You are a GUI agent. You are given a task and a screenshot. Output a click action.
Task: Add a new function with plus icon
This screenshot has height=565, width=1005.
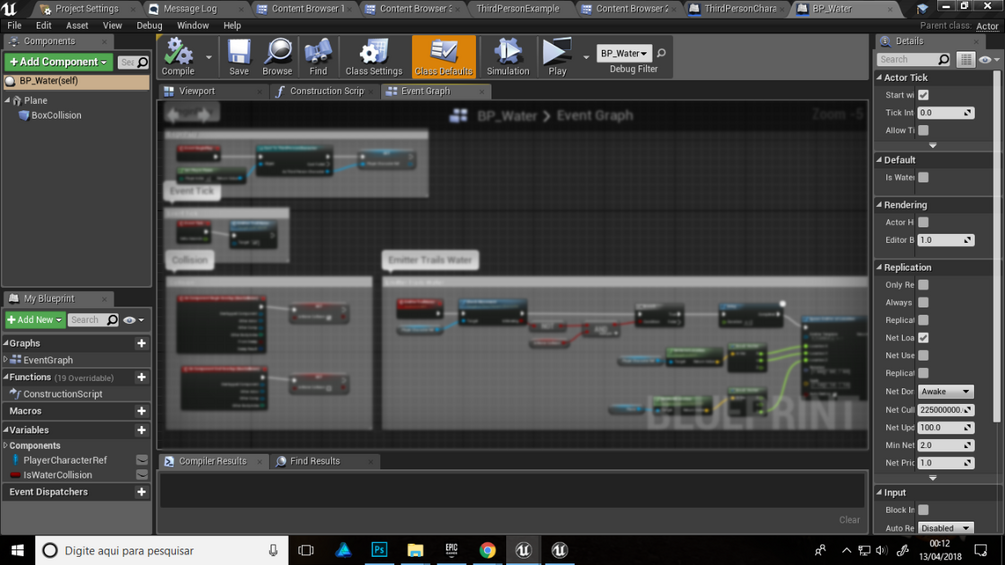click(x=142, y=377)
